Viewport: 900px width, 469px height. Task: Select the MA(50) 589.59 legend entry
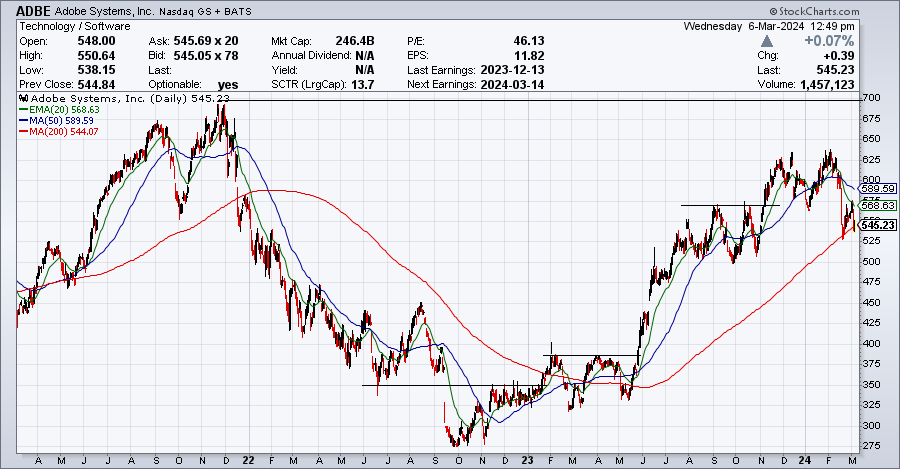click(56, 121)
